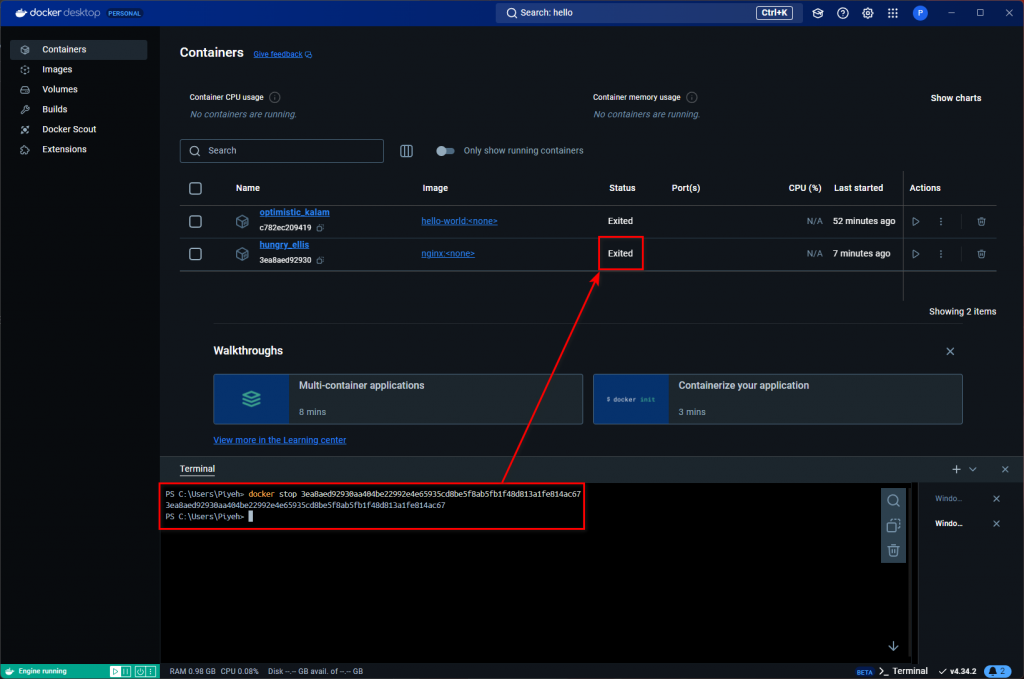Image resolution: width=1024 pixels, height=679 pixels.
Task: Open the user profile avatar P
Action: pyautogui.click(x=920, y=13)
